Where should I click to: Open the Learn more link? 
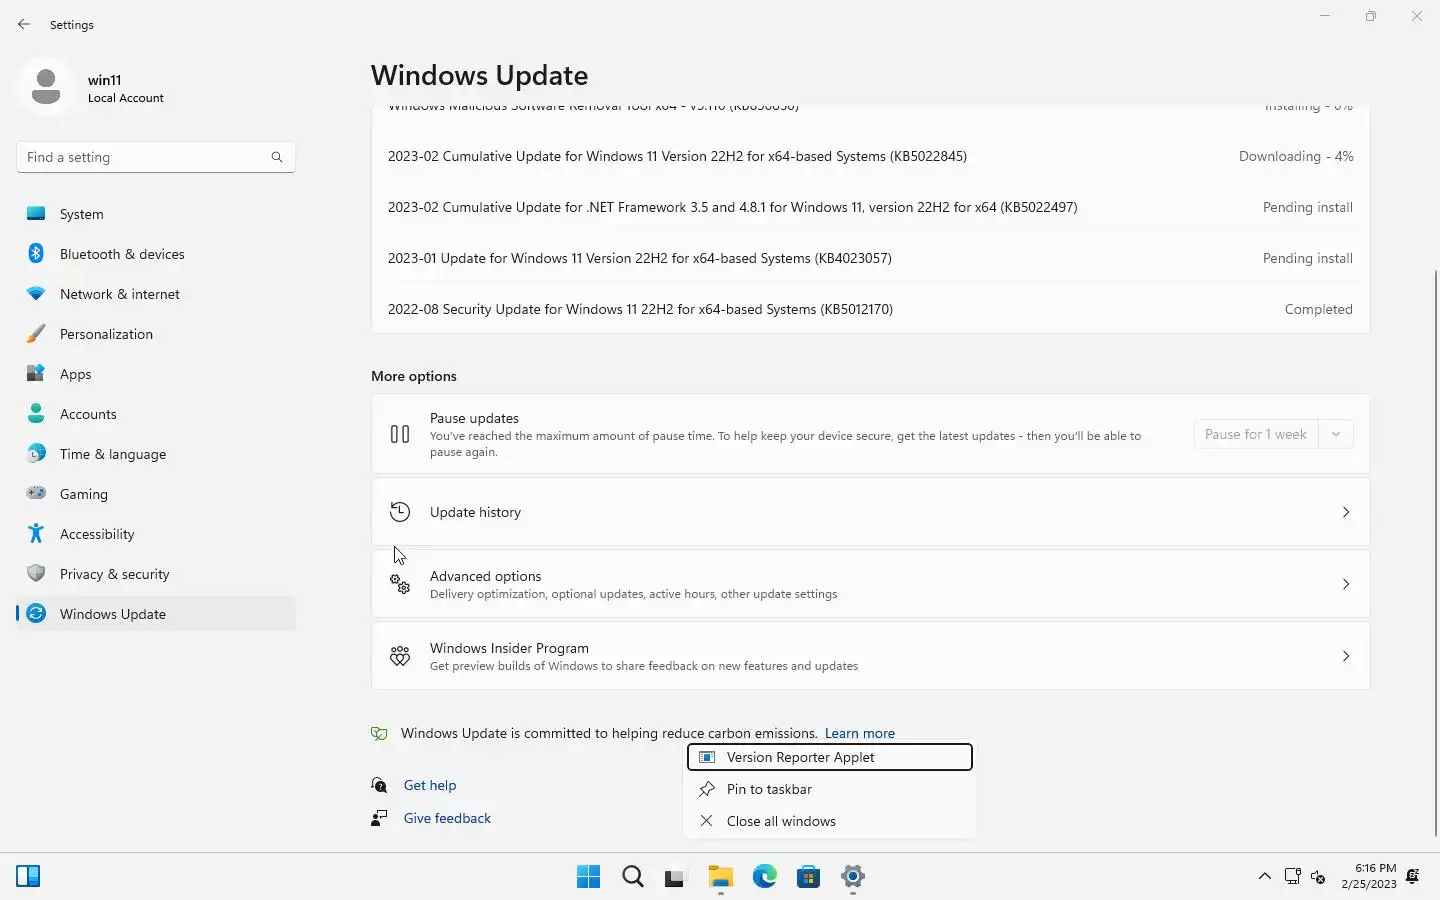pos(860,733)
